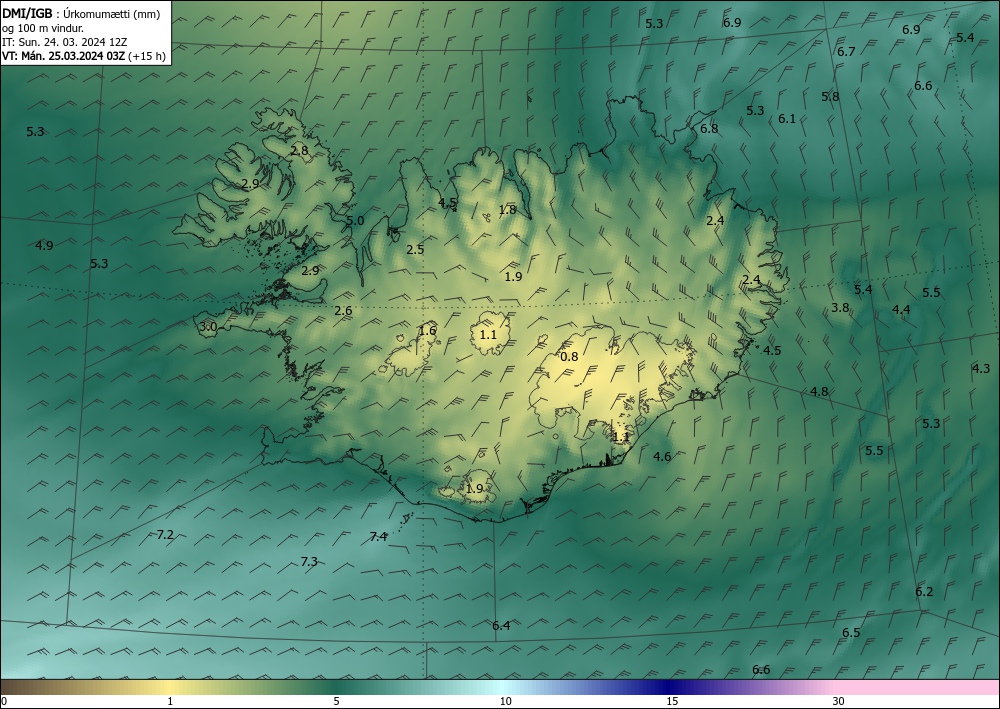Select the valid time 'VT: Mán. 25.03.2024 03Z'
This screenshot has height=709, width=1000.
[x=63, y=56]
